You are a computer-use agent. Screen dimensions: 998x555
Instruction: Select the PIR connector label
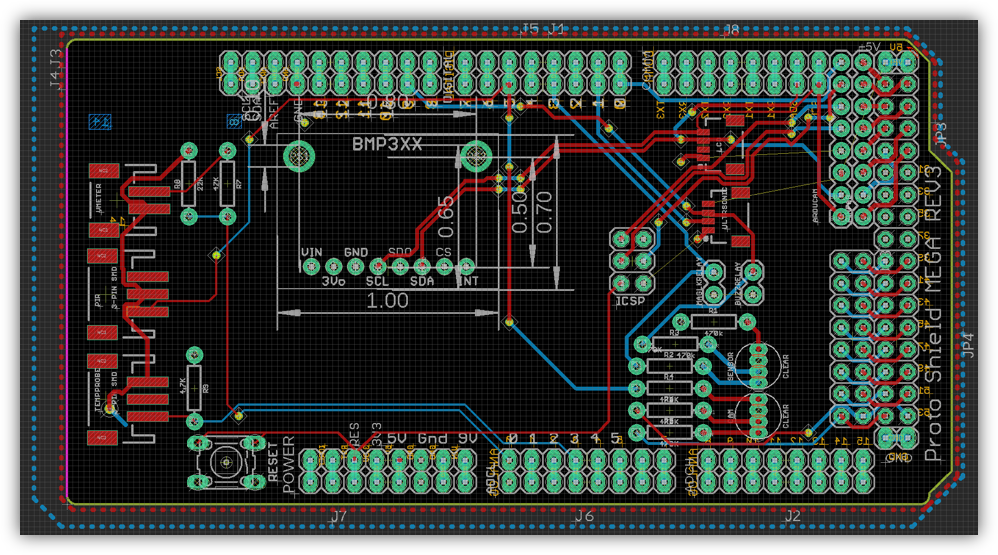[x=99, y=300]
